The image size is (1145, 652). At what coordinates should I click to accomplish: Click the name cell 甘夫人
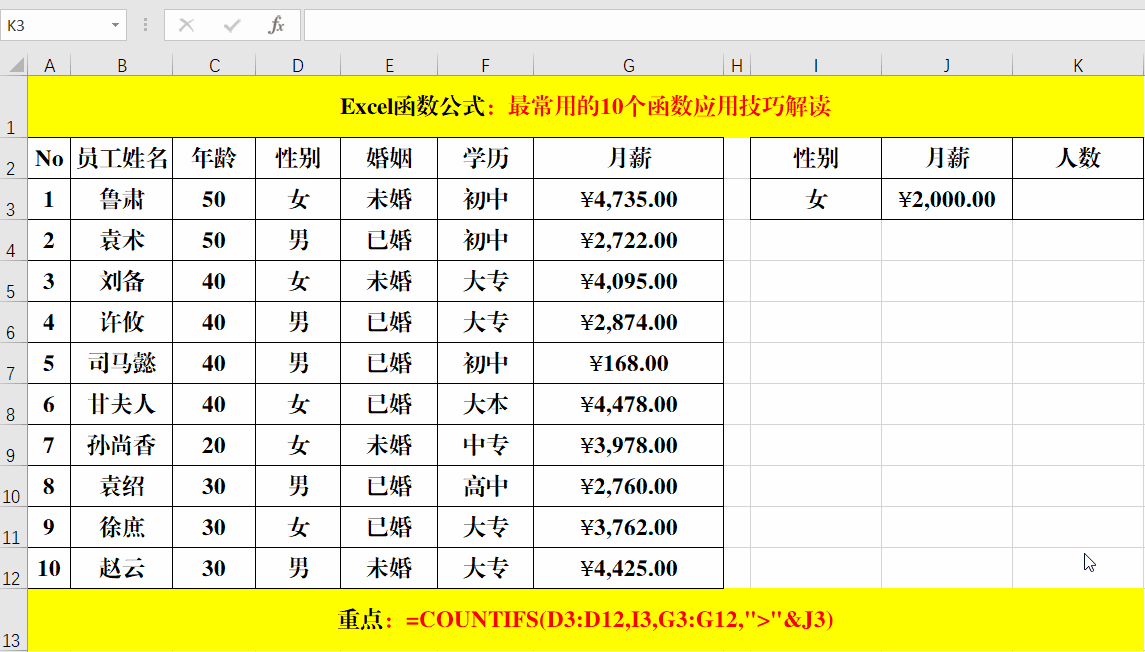click(121, 404)
